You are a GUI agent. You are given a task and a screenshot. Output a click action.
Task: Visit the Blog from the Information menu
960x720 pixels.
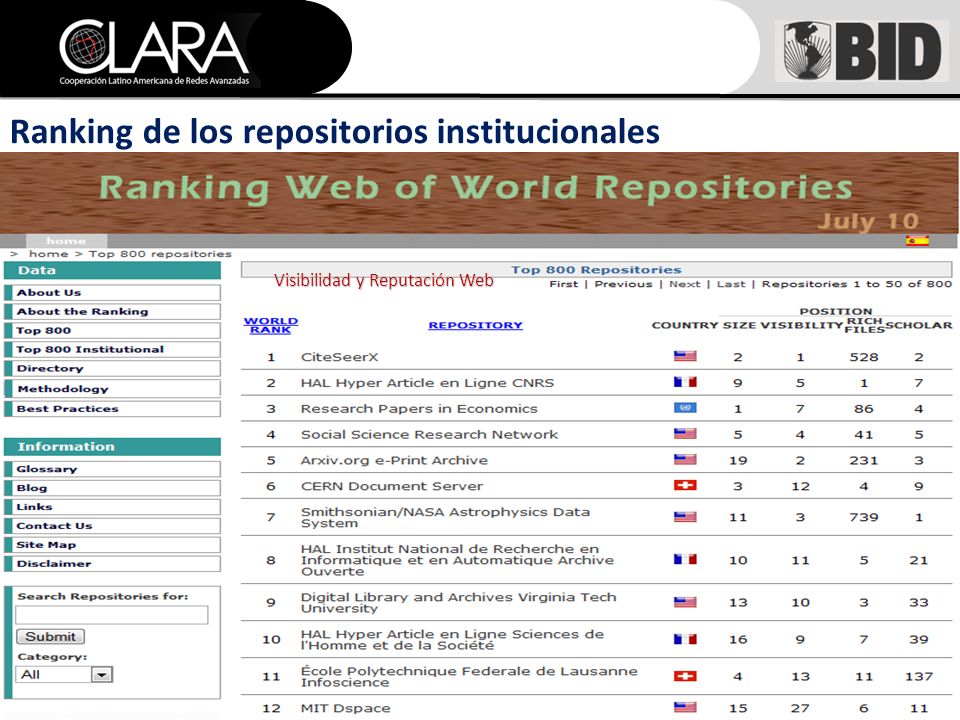pyautogui.click(x=113, y=488)
